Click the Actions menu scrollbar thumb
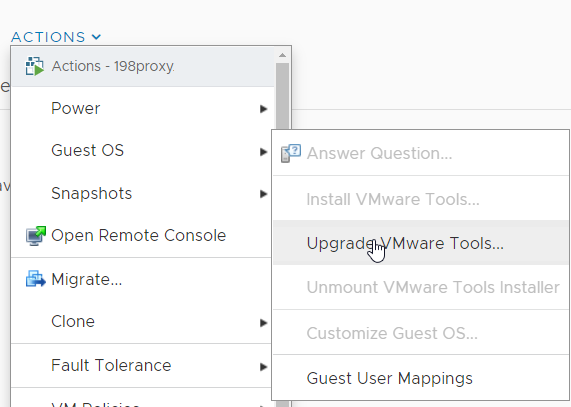 (x=282, y=96)
